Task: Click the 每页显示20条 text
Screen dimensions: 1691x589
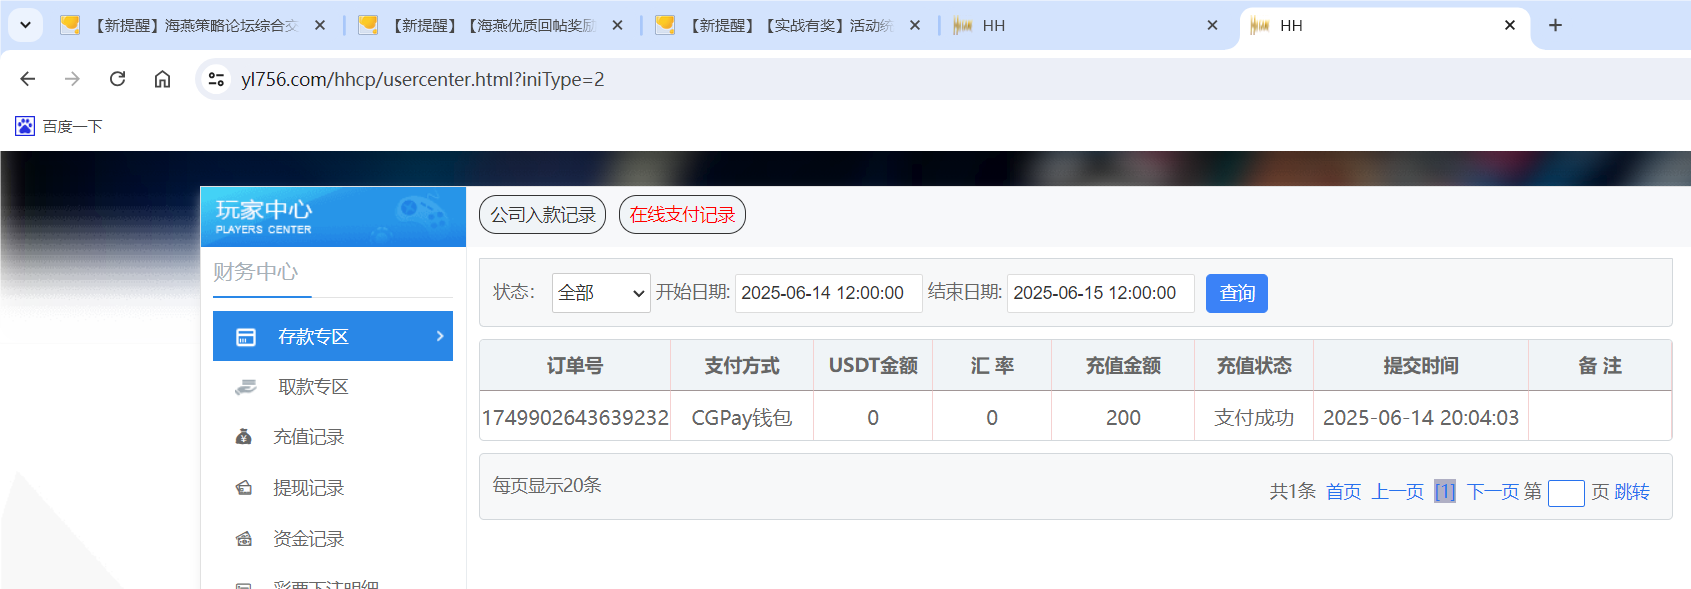Action: [x=547, y=485]
